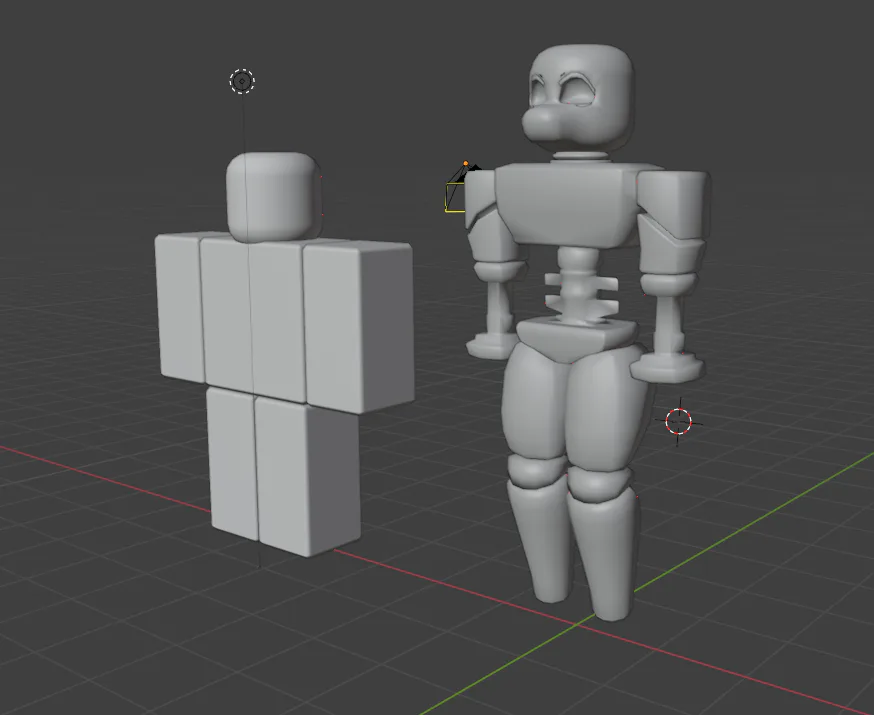Screen dimensions: 874x715
Task: Select the camera object behind robot's shoulder
Action: pos(458,187)
